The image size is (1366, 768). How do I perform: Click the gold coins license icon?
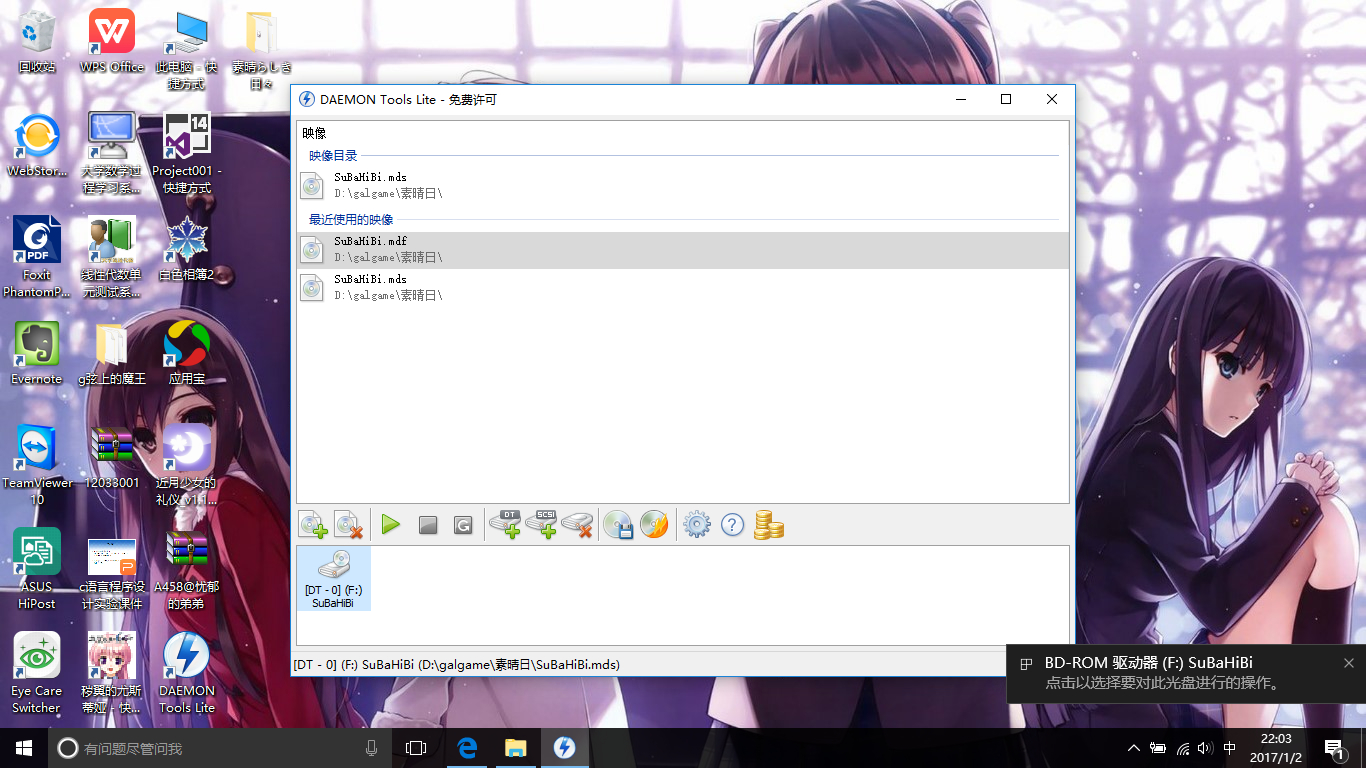pyautogui.click(x=768, y=524)
